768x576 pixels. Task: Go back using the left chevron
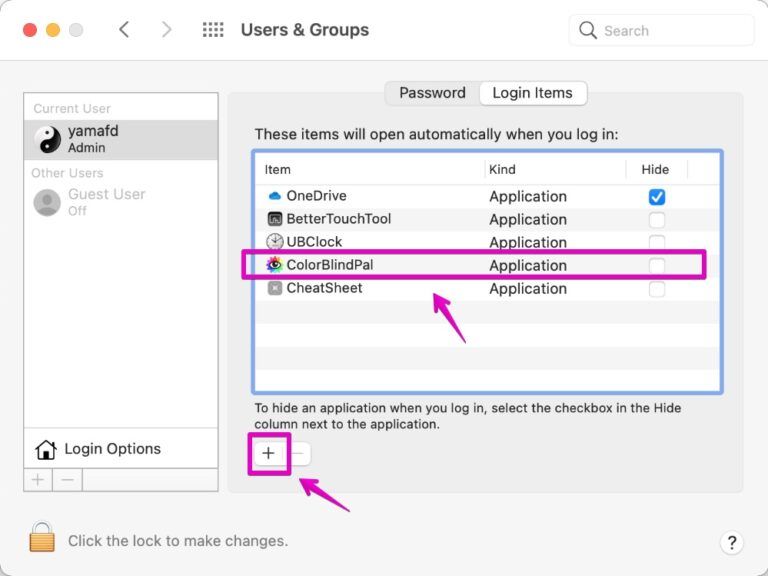124,30
